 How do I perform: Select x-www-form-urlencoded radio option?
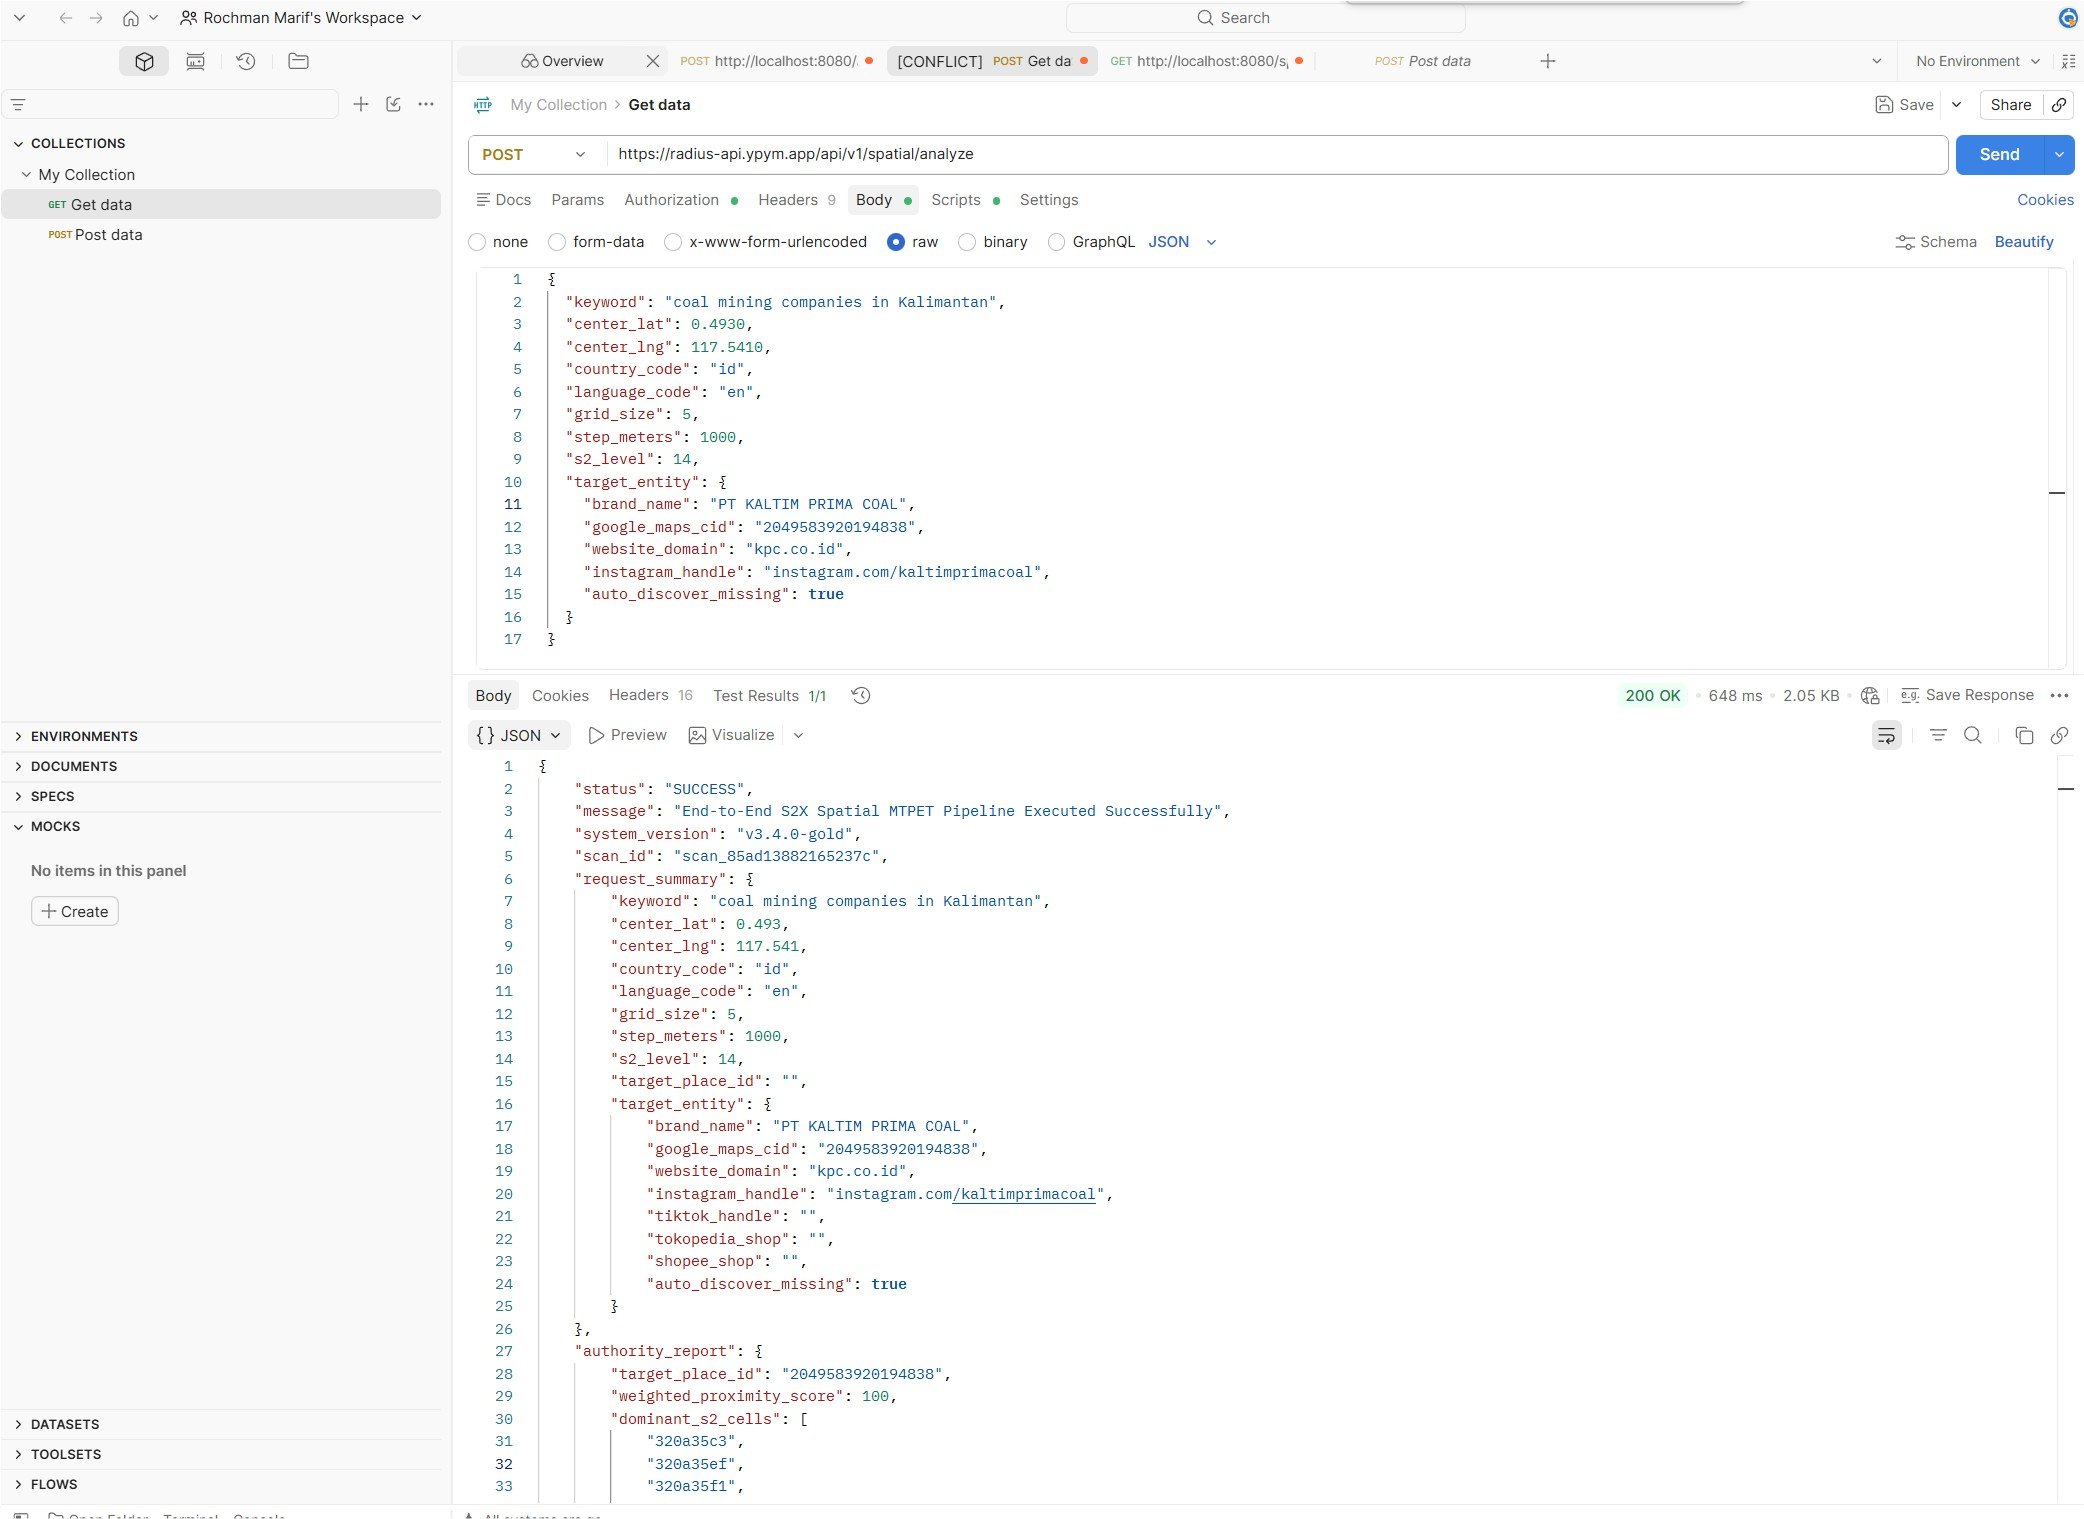(673, 242)
